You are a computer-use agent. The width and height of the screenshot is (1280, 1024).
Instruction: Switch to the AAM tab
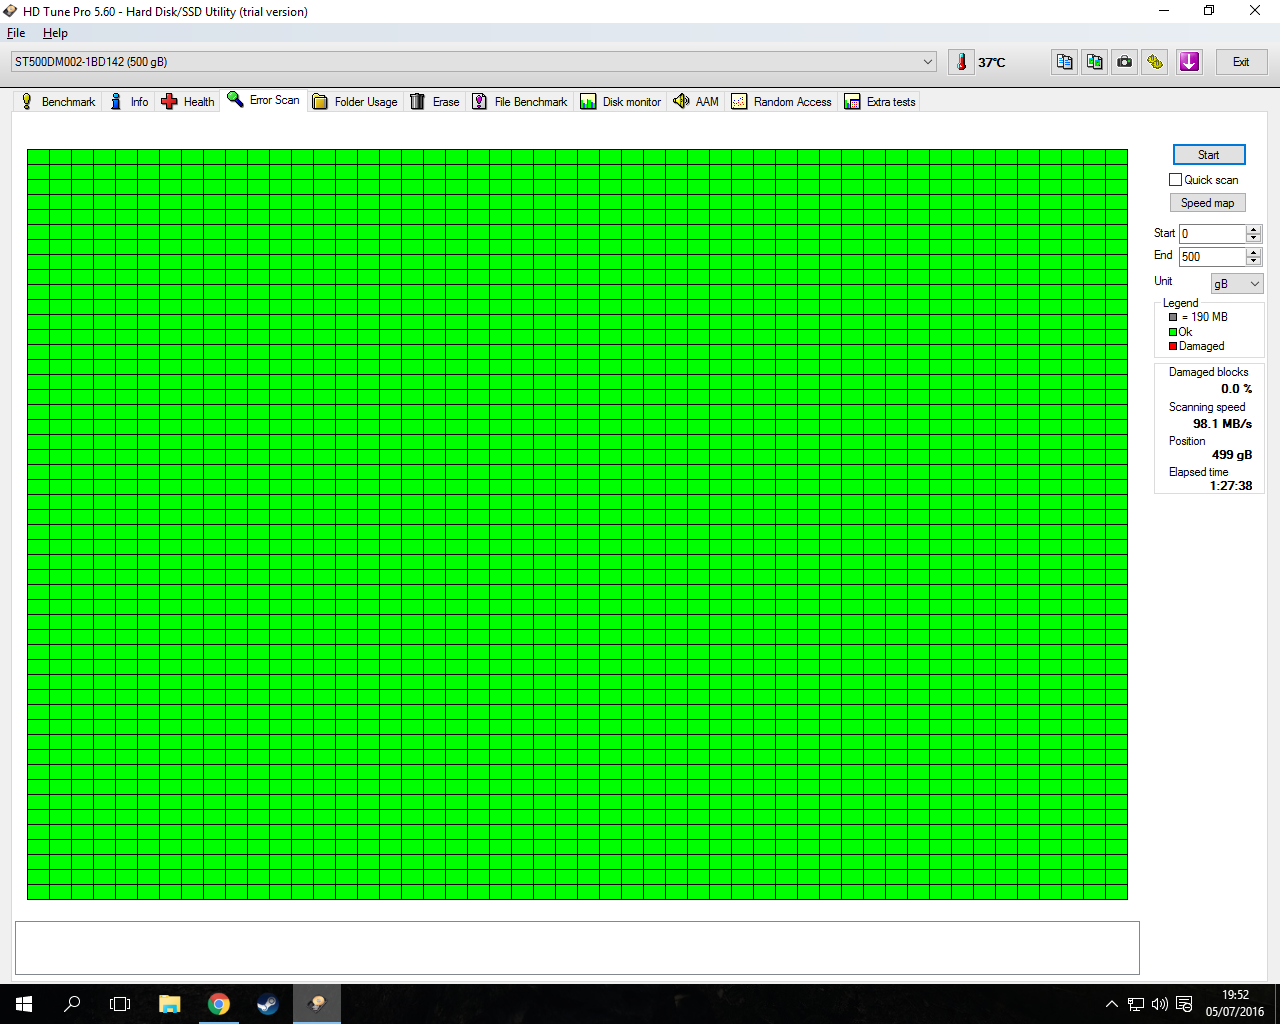pos(696,102)
